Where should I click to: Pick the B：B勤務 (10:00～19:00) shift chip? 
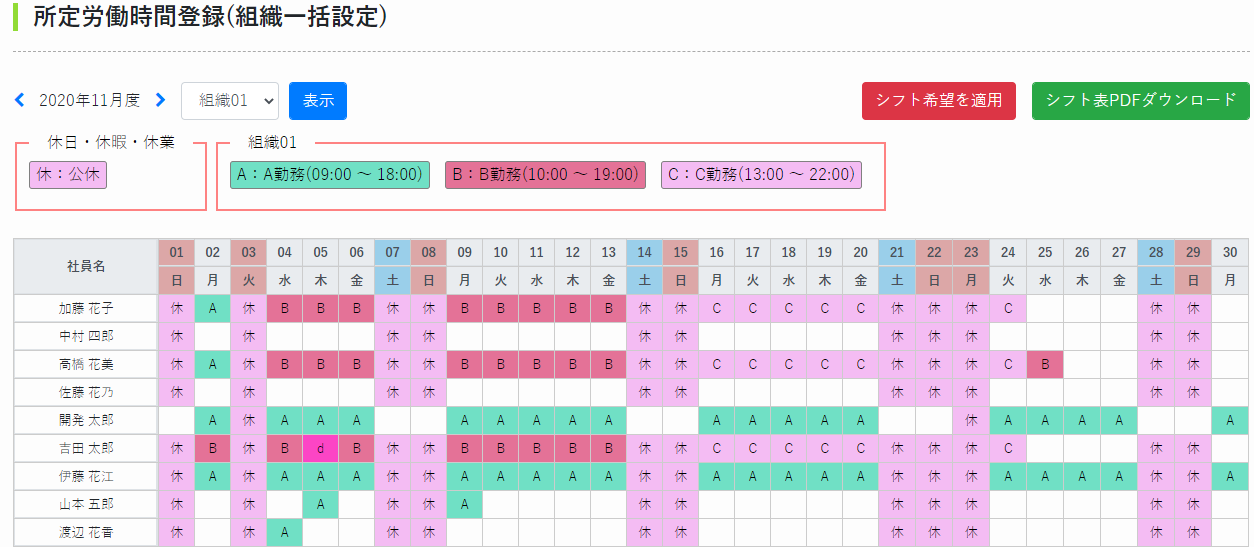tap(545, 175)
